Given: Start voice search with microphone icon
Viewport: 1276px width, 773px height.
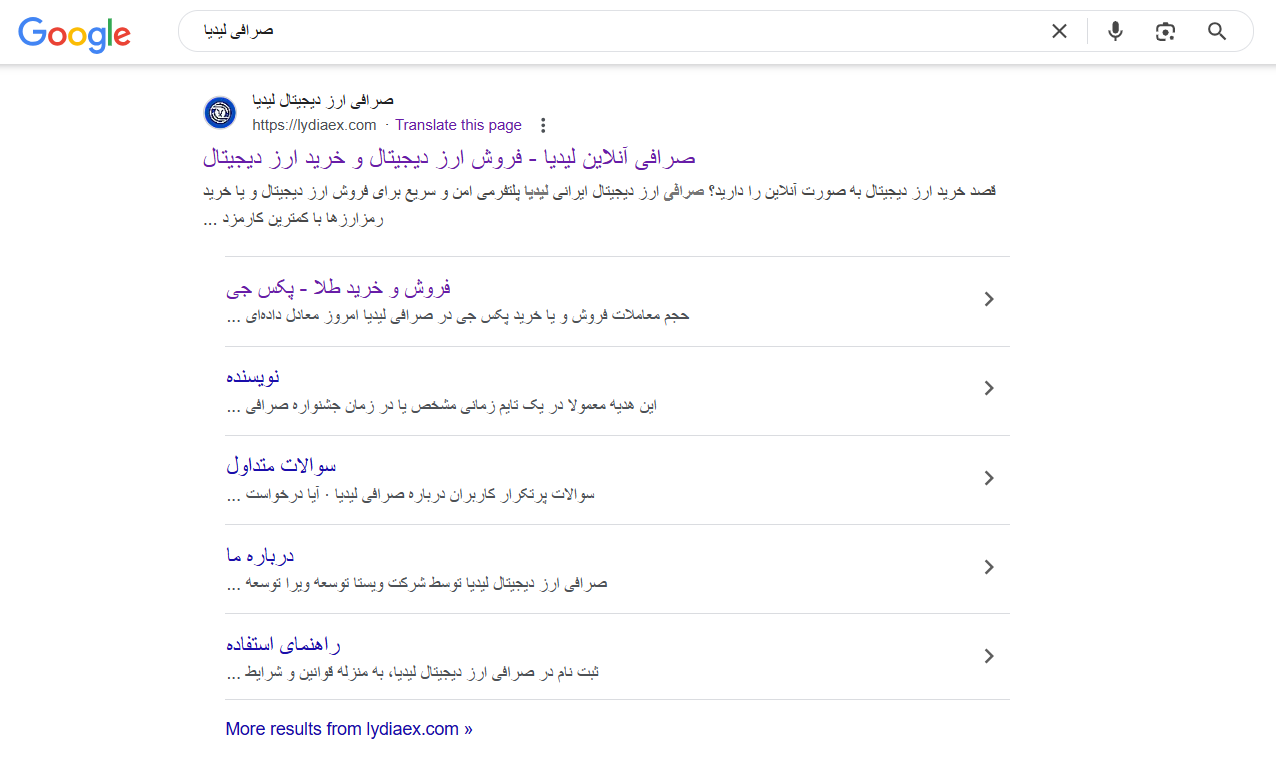Looking at the screenshot, I should click(x=1115, y=31).
